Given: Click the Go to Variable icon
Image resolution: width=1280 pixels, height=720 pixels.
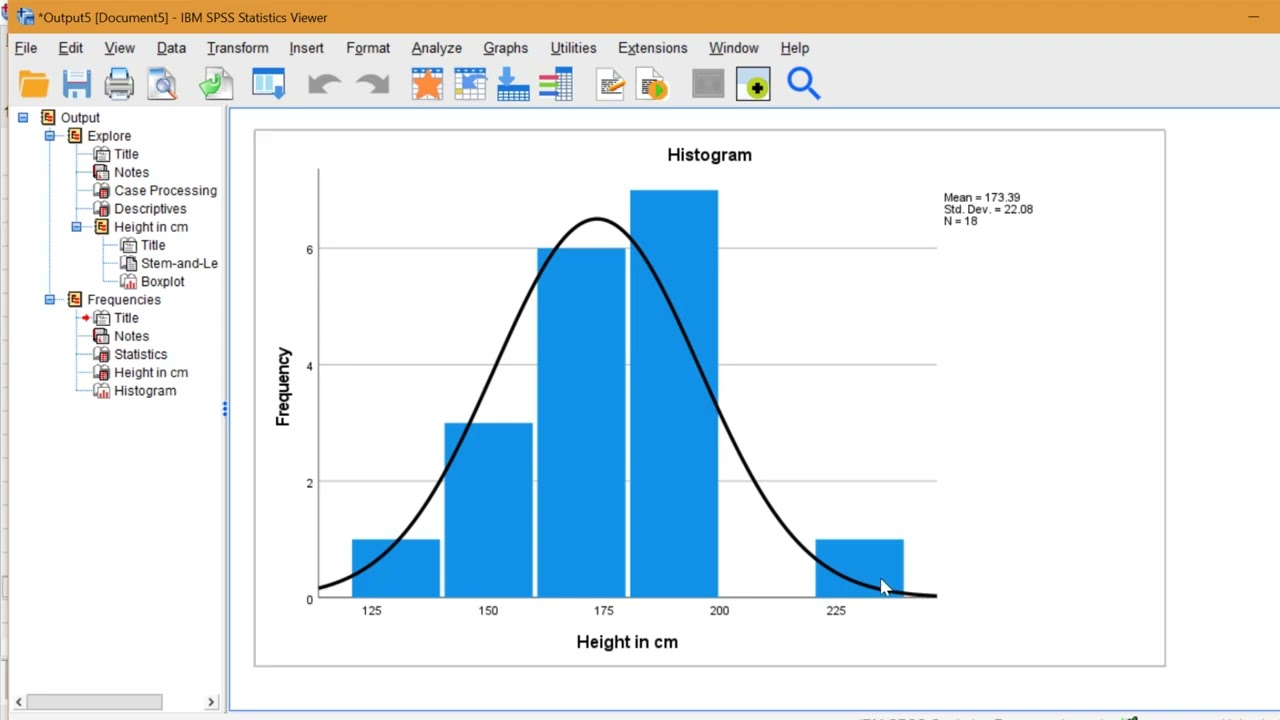Looking at the screenshot, I should (x=513, y=85).
